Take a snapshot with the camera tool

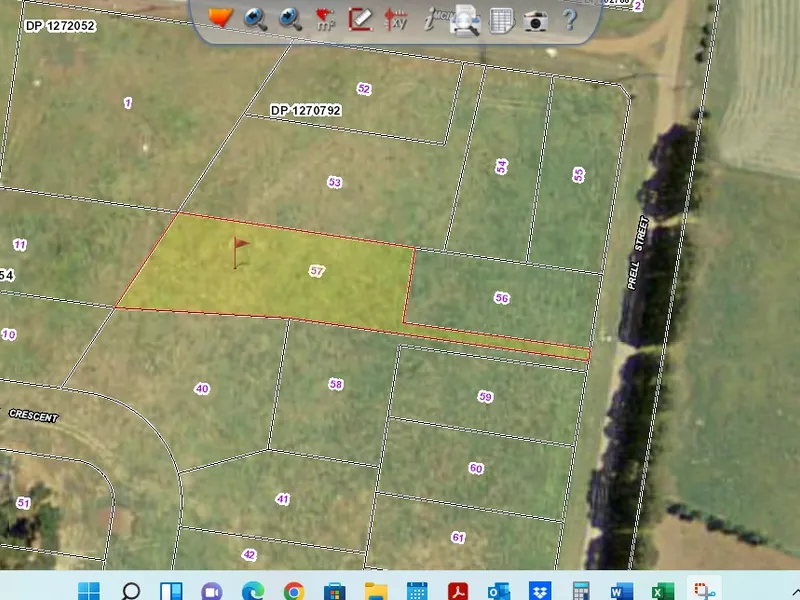coord(533,19)
